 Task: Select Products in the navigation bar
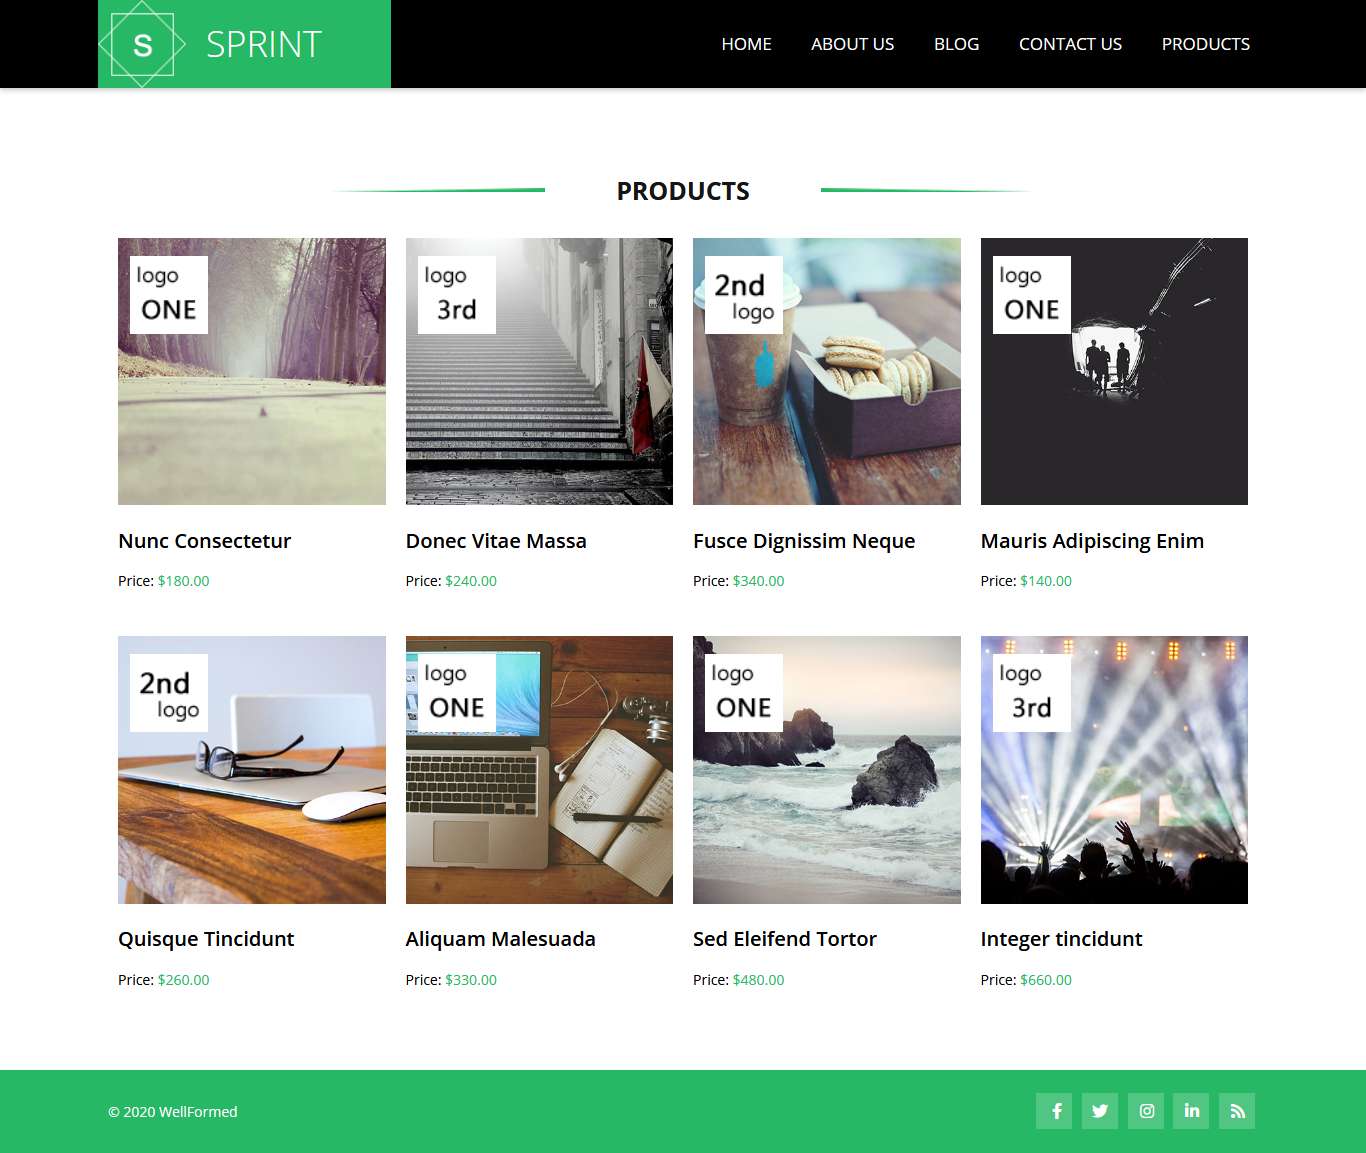pos(1205,44)
